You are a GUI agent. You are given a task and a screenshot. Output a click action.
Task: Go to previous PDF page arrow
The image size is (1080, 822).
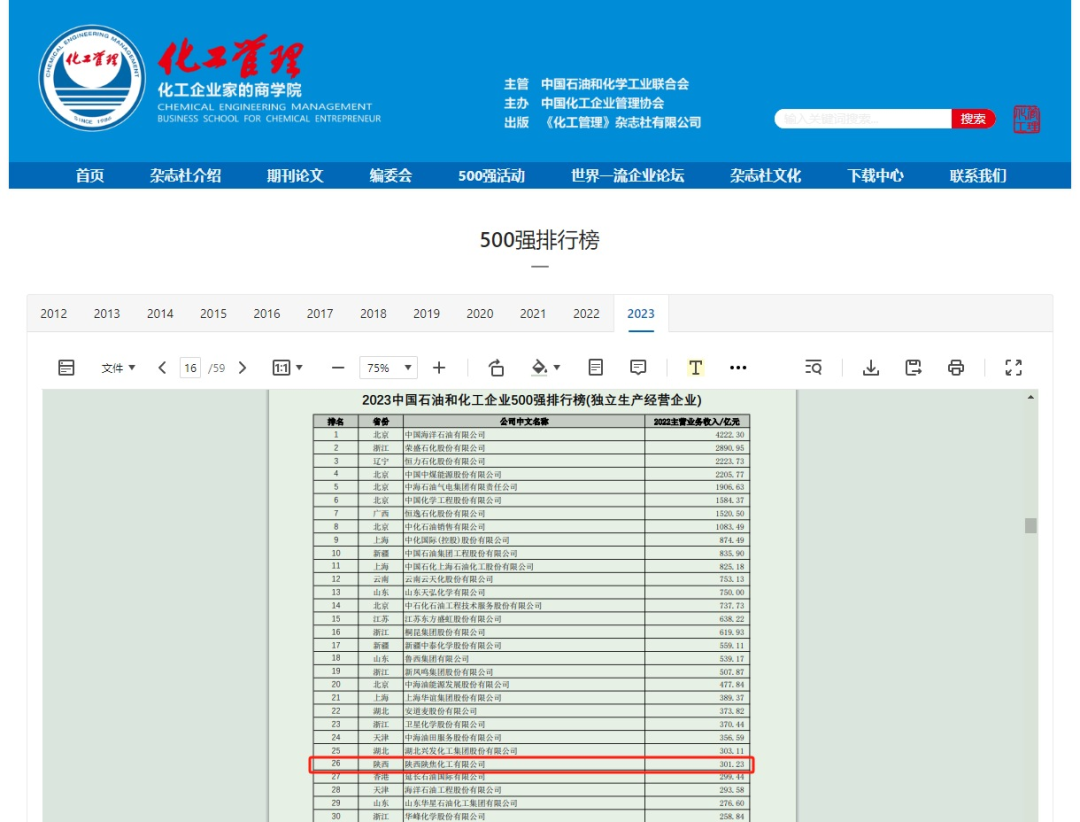click(x=162, y=368)
